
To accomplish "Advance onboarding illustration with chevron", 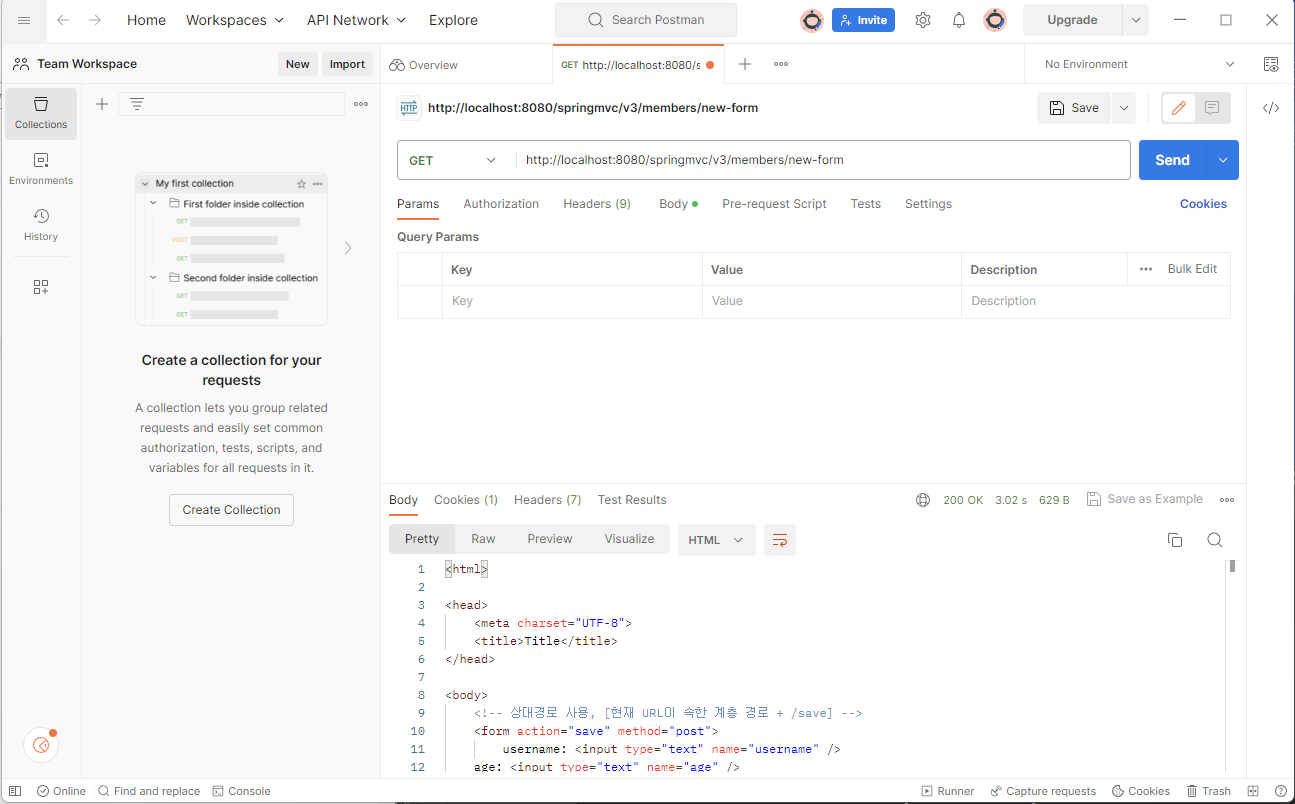I will pos(348,248).
